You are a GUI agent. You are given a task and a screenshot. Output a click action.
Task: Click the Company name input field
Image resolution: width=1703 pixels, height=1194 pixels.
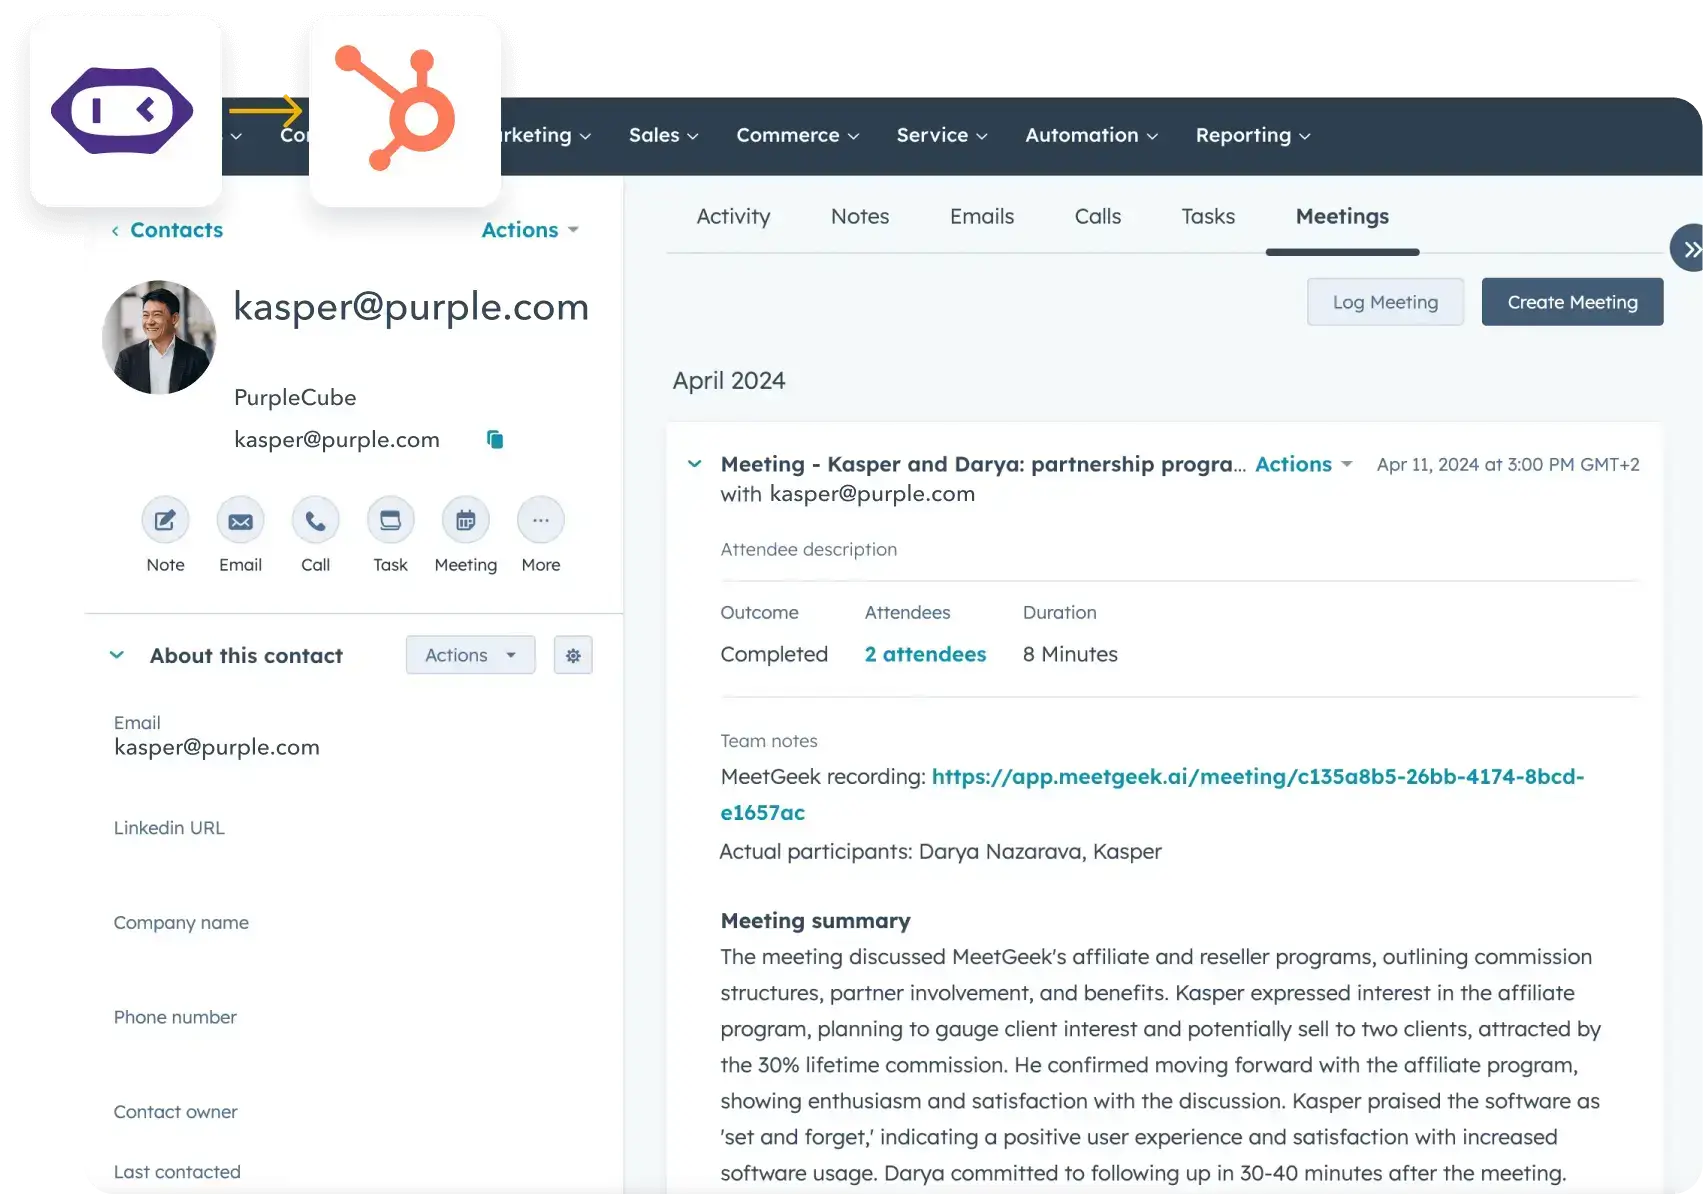click(300, 955)
